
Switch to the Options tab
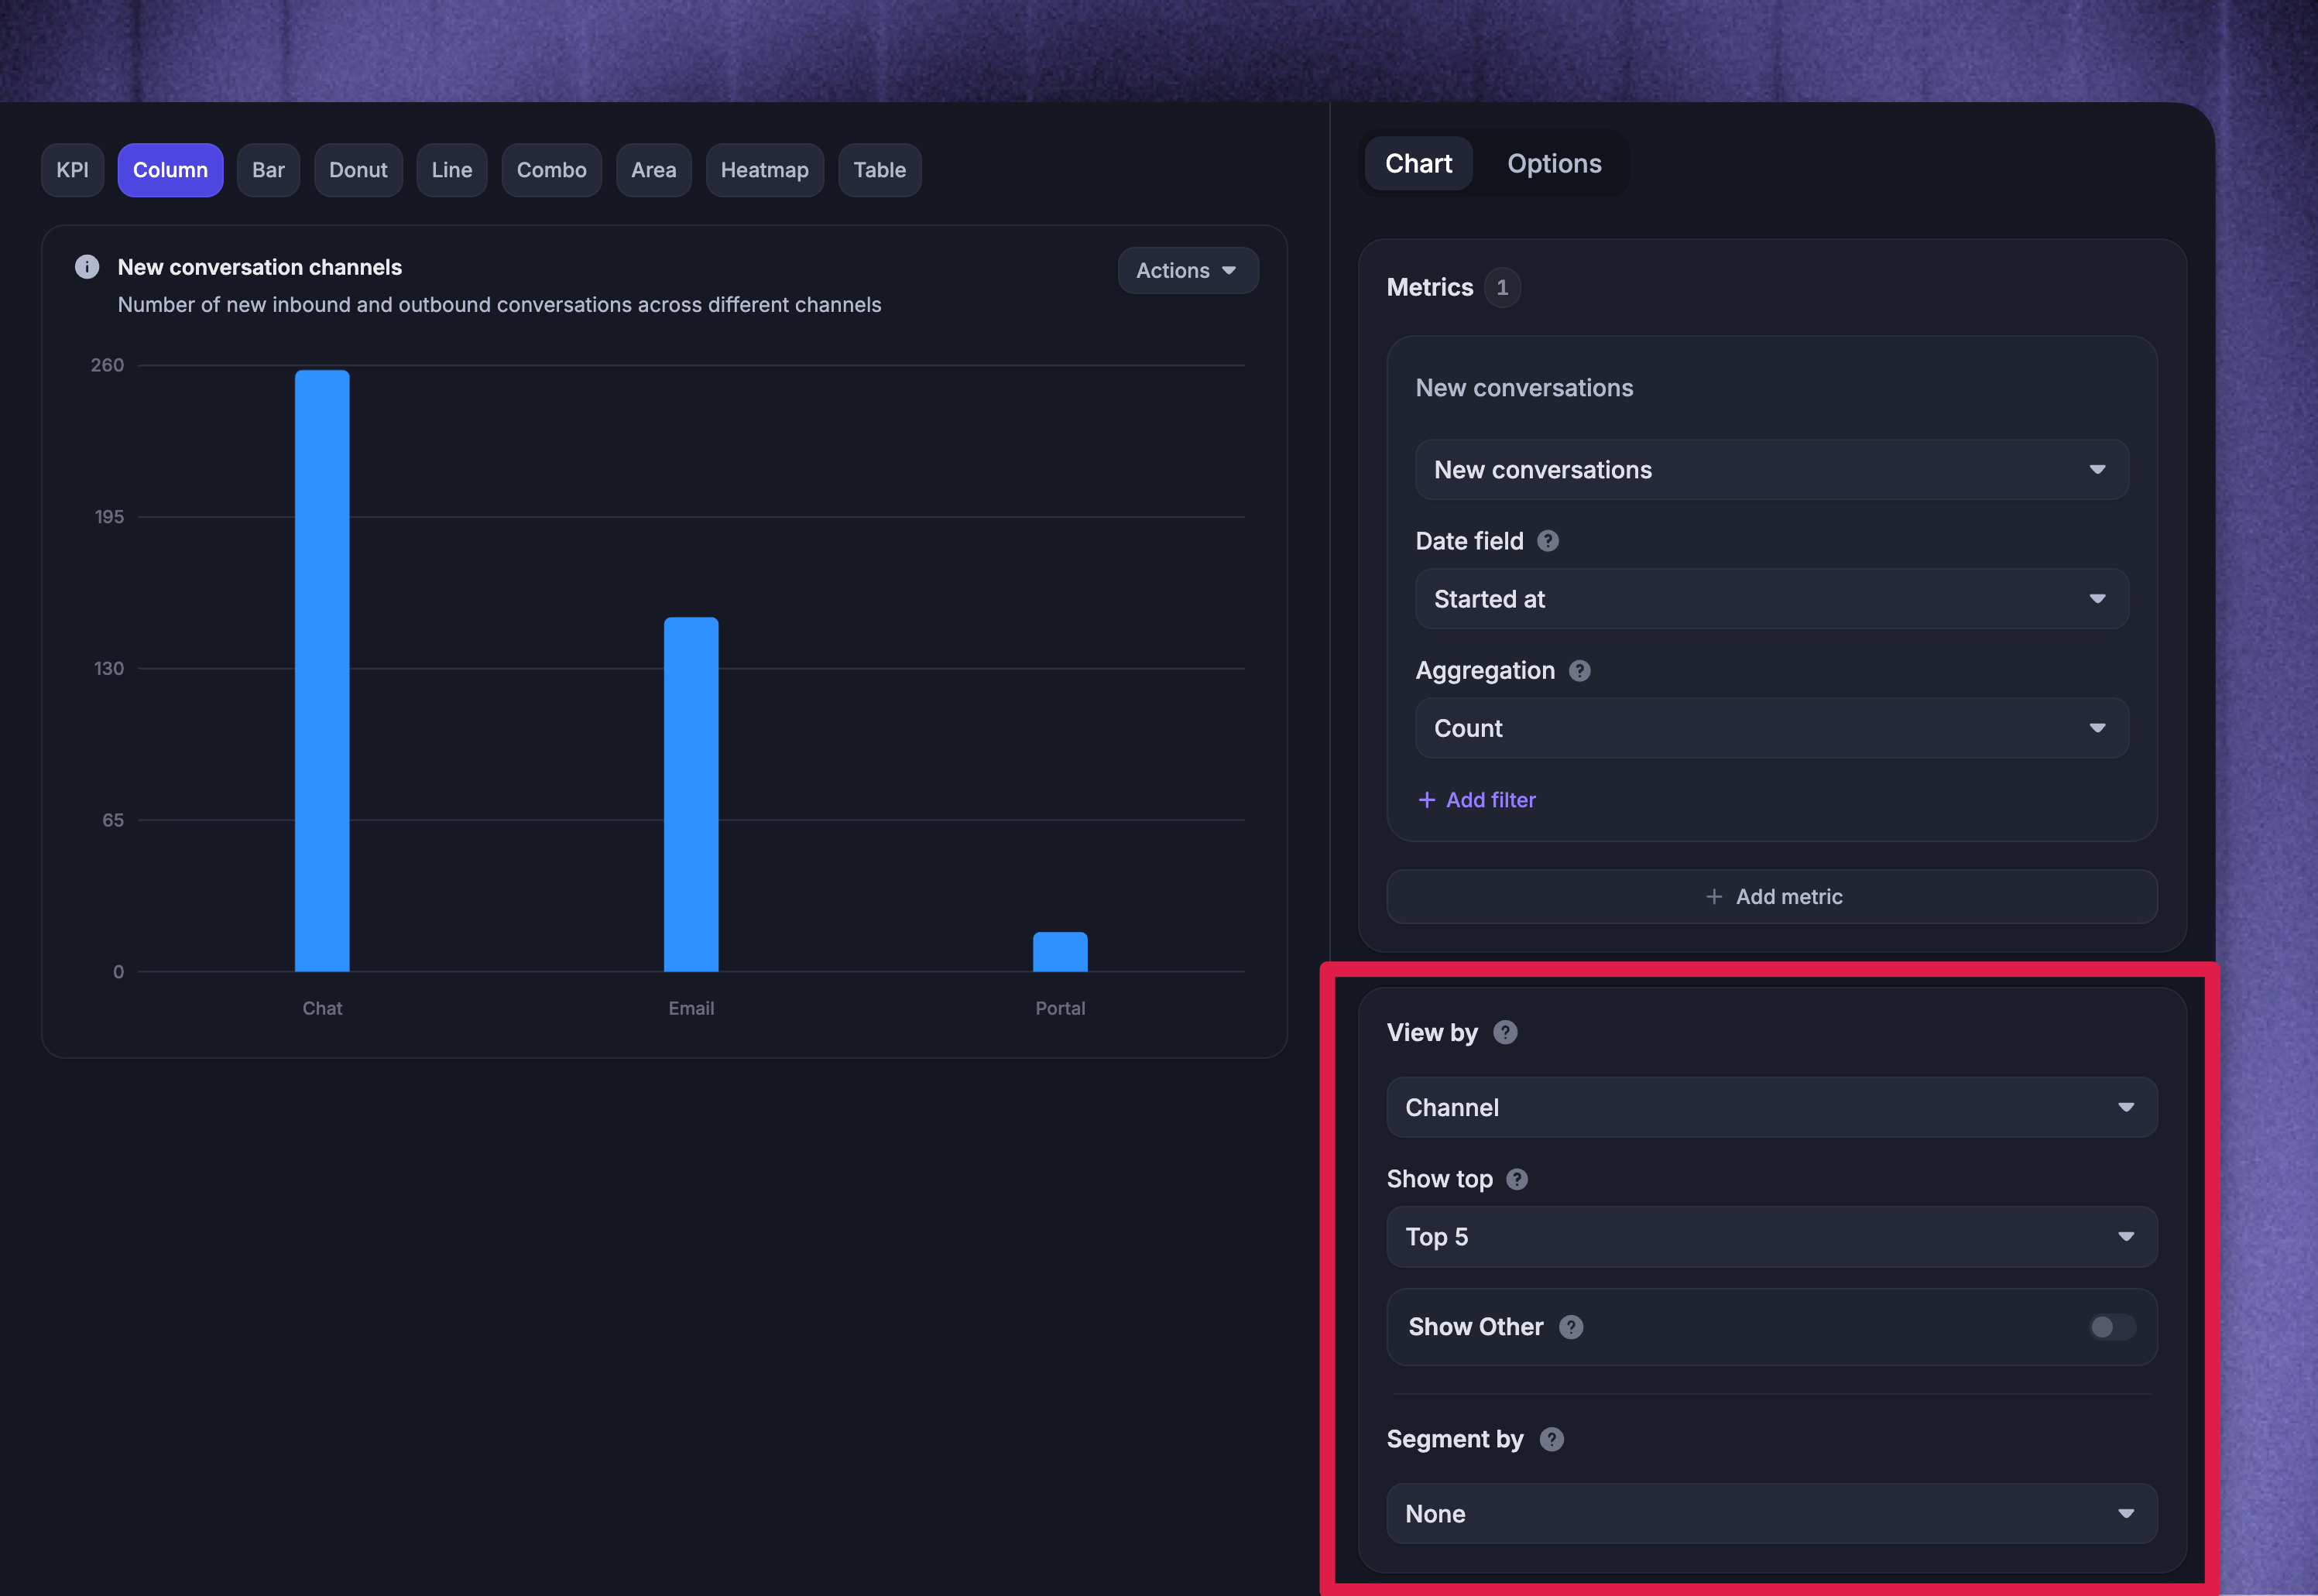pos(1554,164)
